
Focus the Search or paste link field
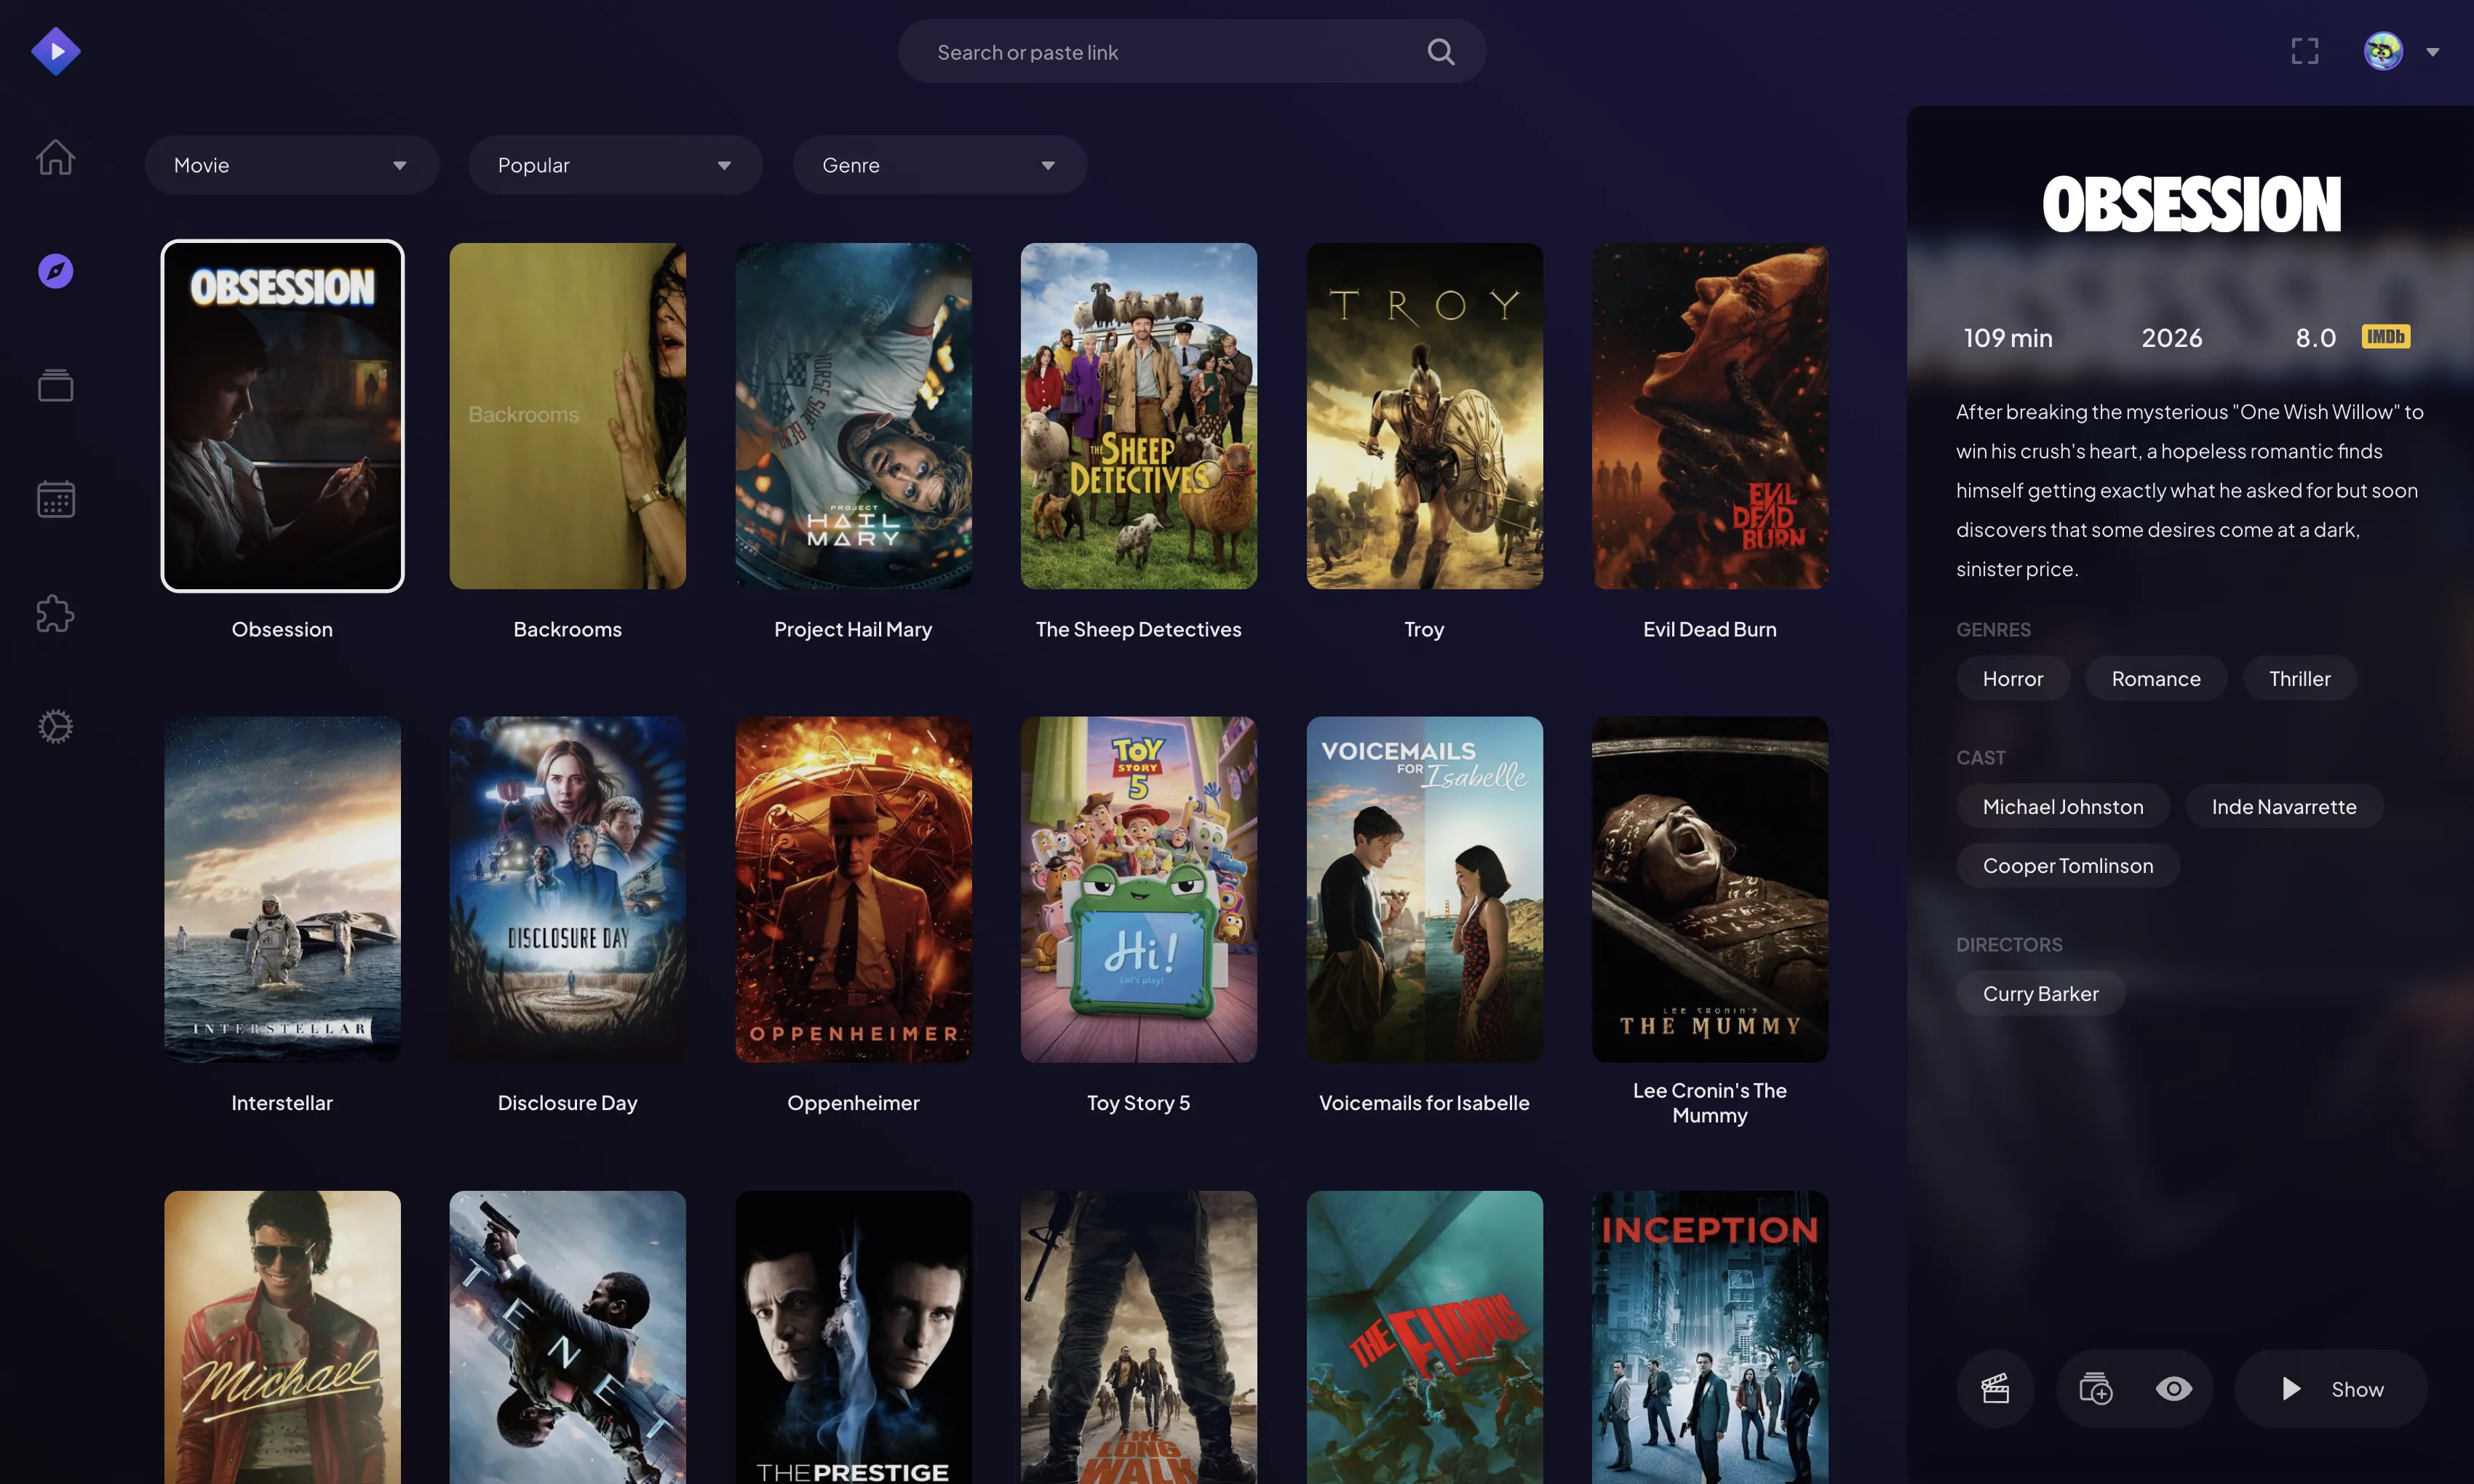1192,52
